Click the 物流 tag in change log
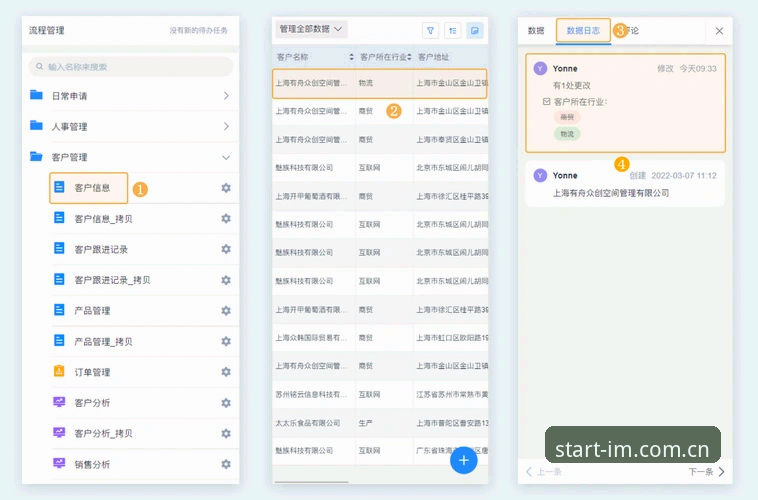758x500 pixels. pos(567,134)
